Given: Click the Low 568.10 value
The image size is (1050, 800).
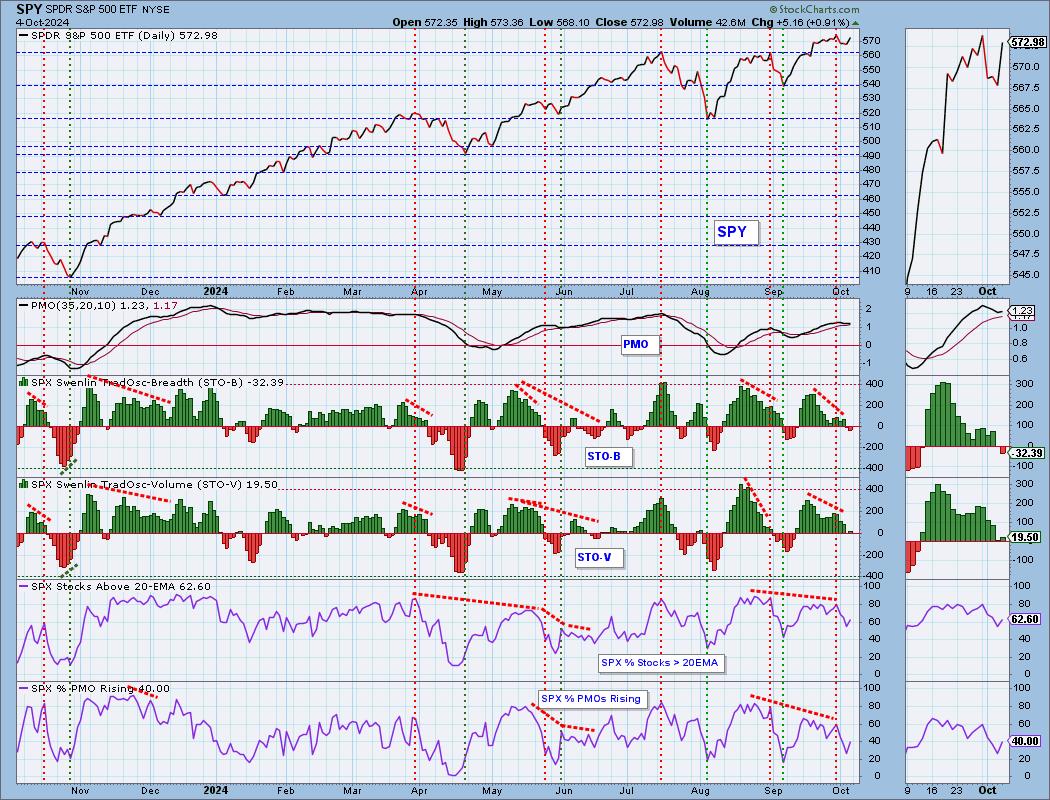Looking at the screenshot, I should coord(559,22).
